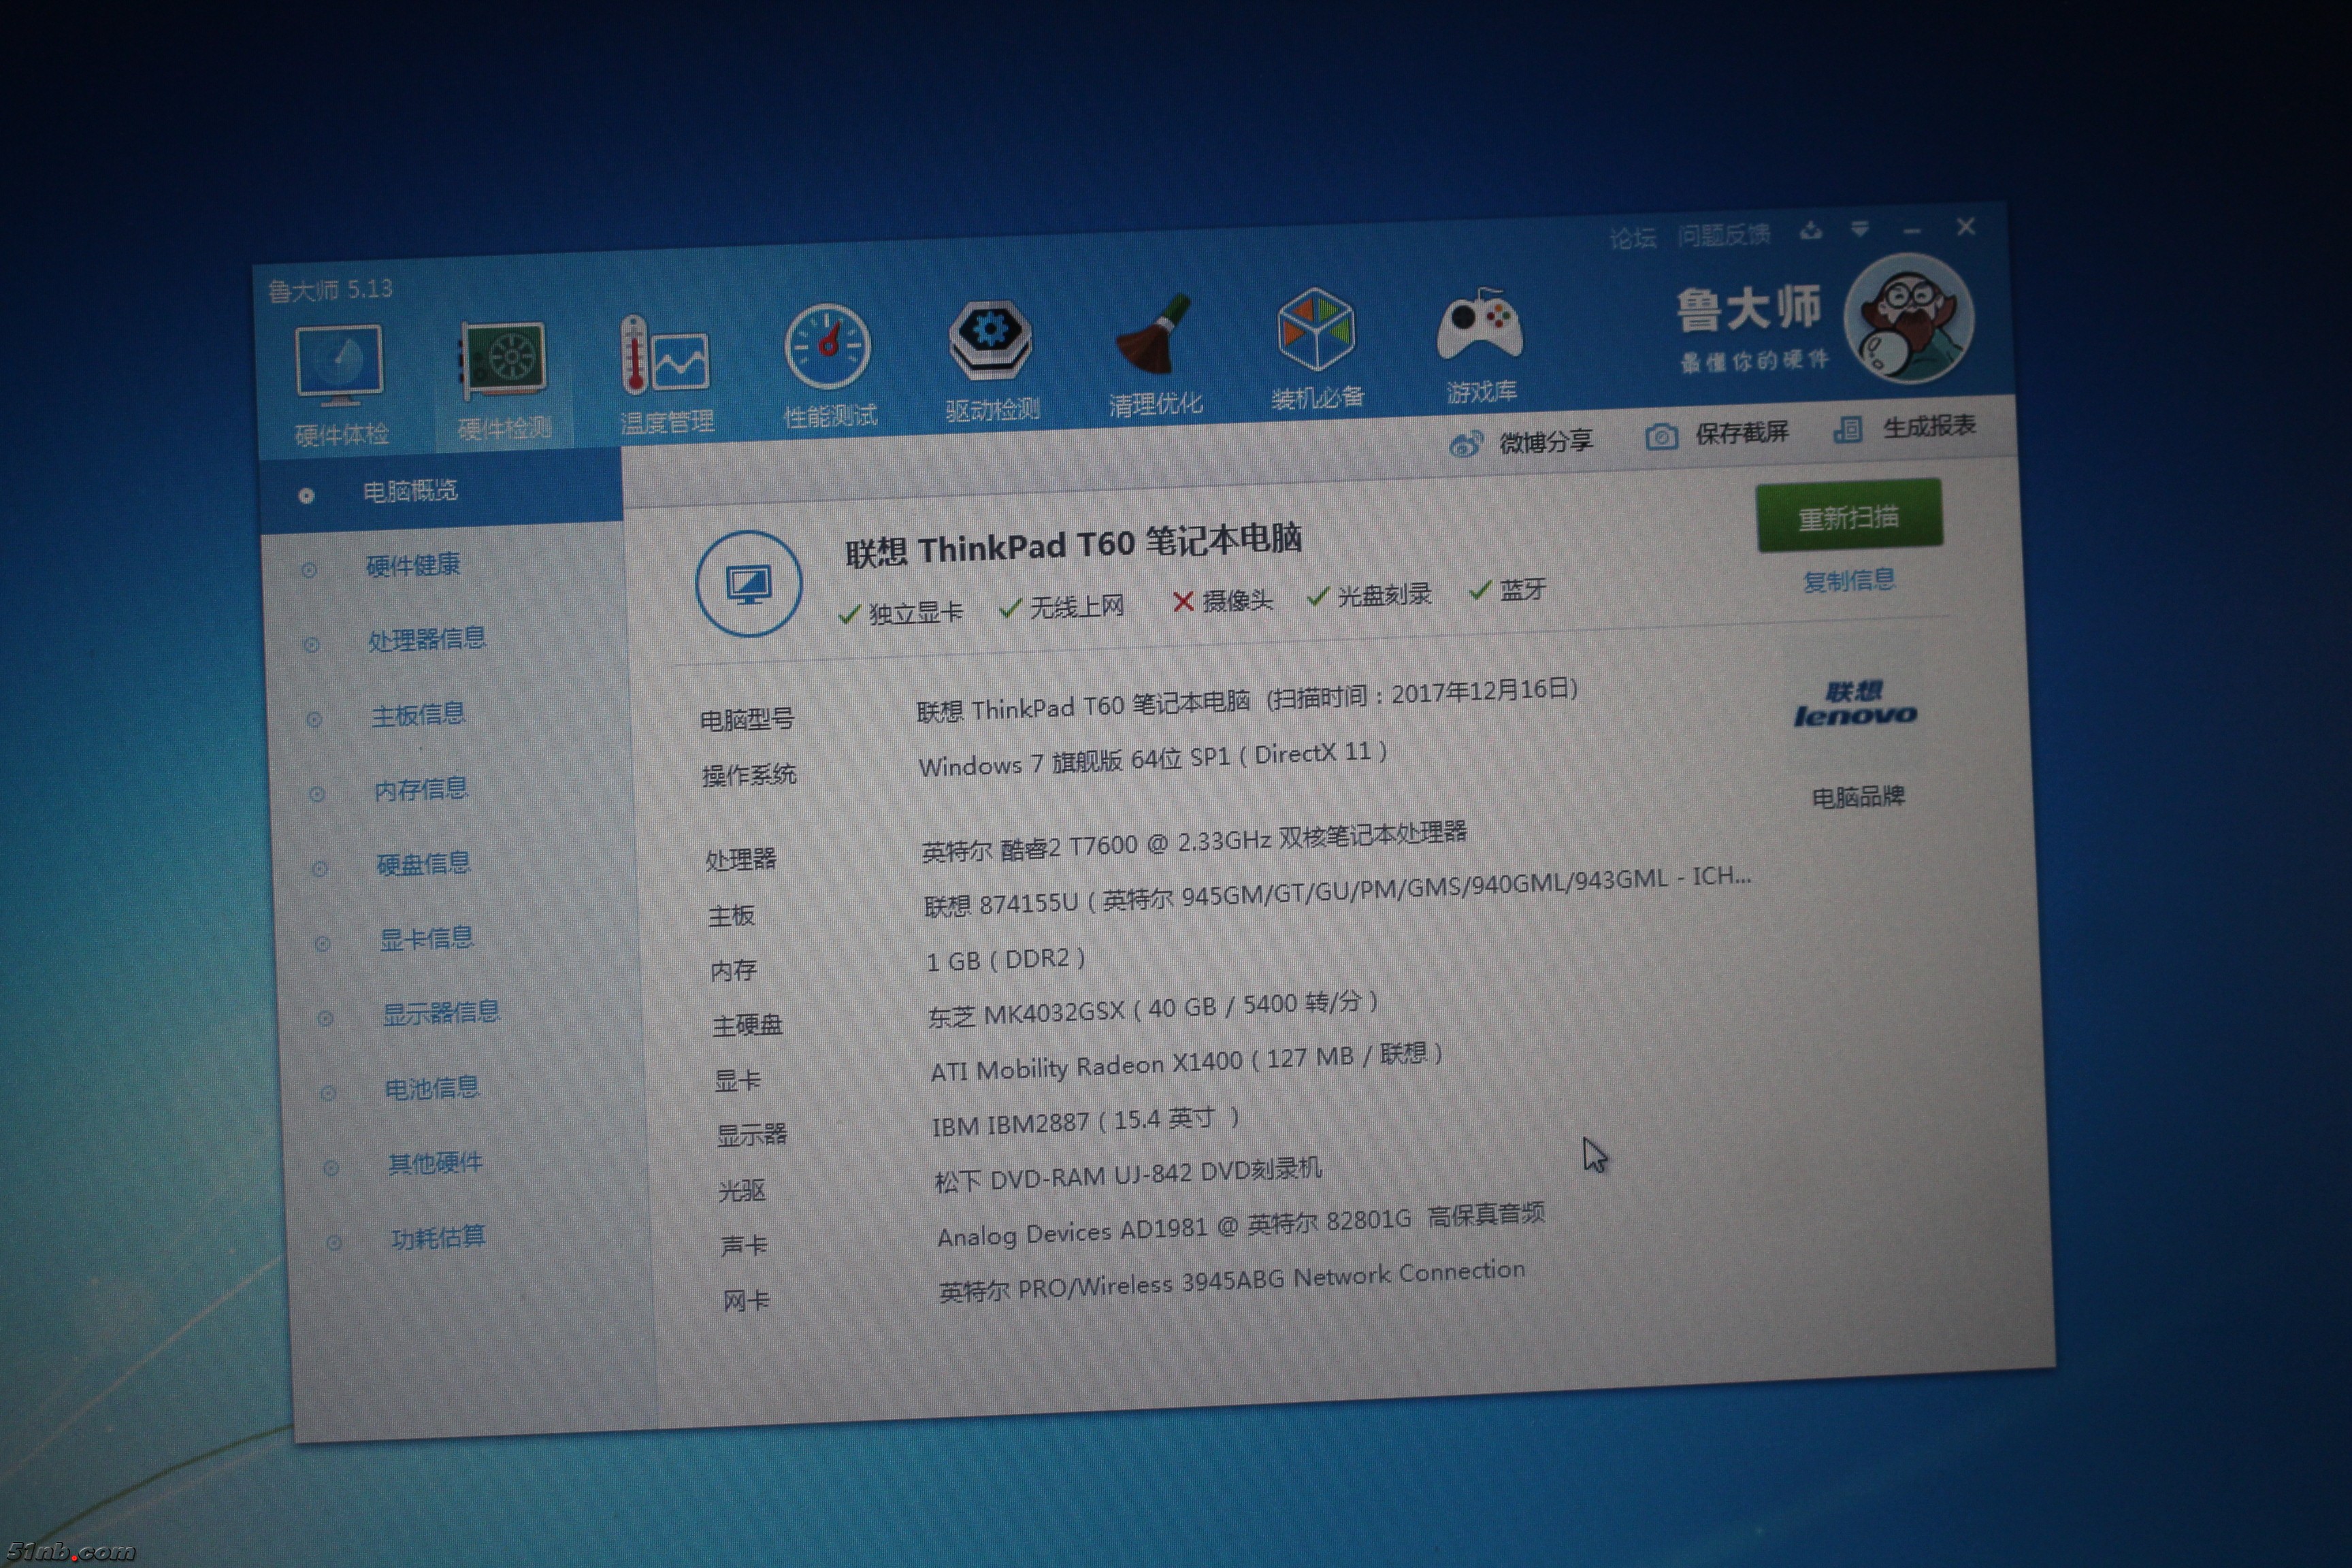Open the skin shirt icon in title bar
This screenshot has width=2352, height=1568.
pyautogui.click(x=1811, y=232)
